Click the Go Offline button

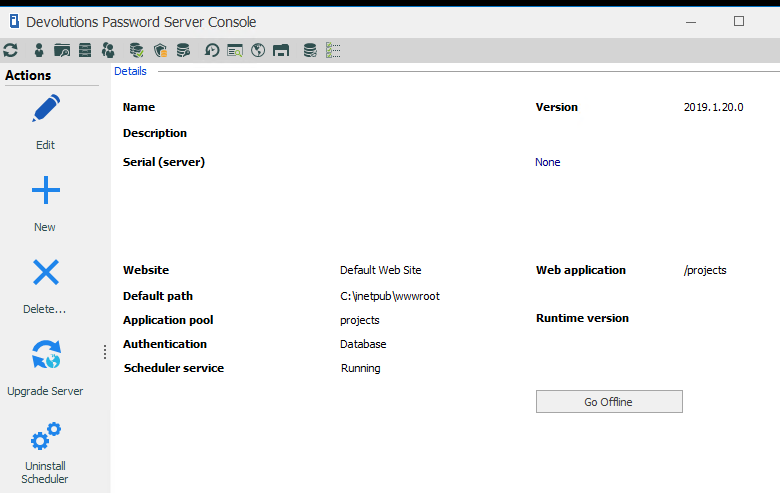pyautogui.click(x=609, y=401)
